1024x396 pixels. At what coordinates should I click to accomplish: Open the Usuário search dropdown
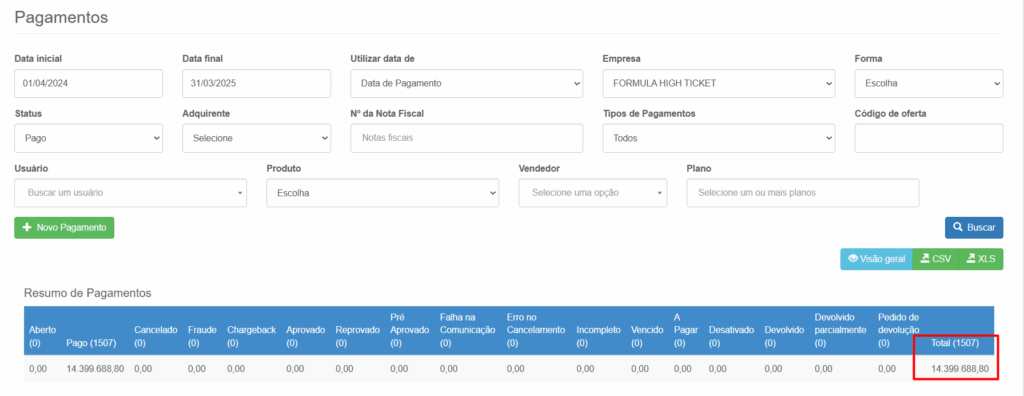(x=131, y=193)
